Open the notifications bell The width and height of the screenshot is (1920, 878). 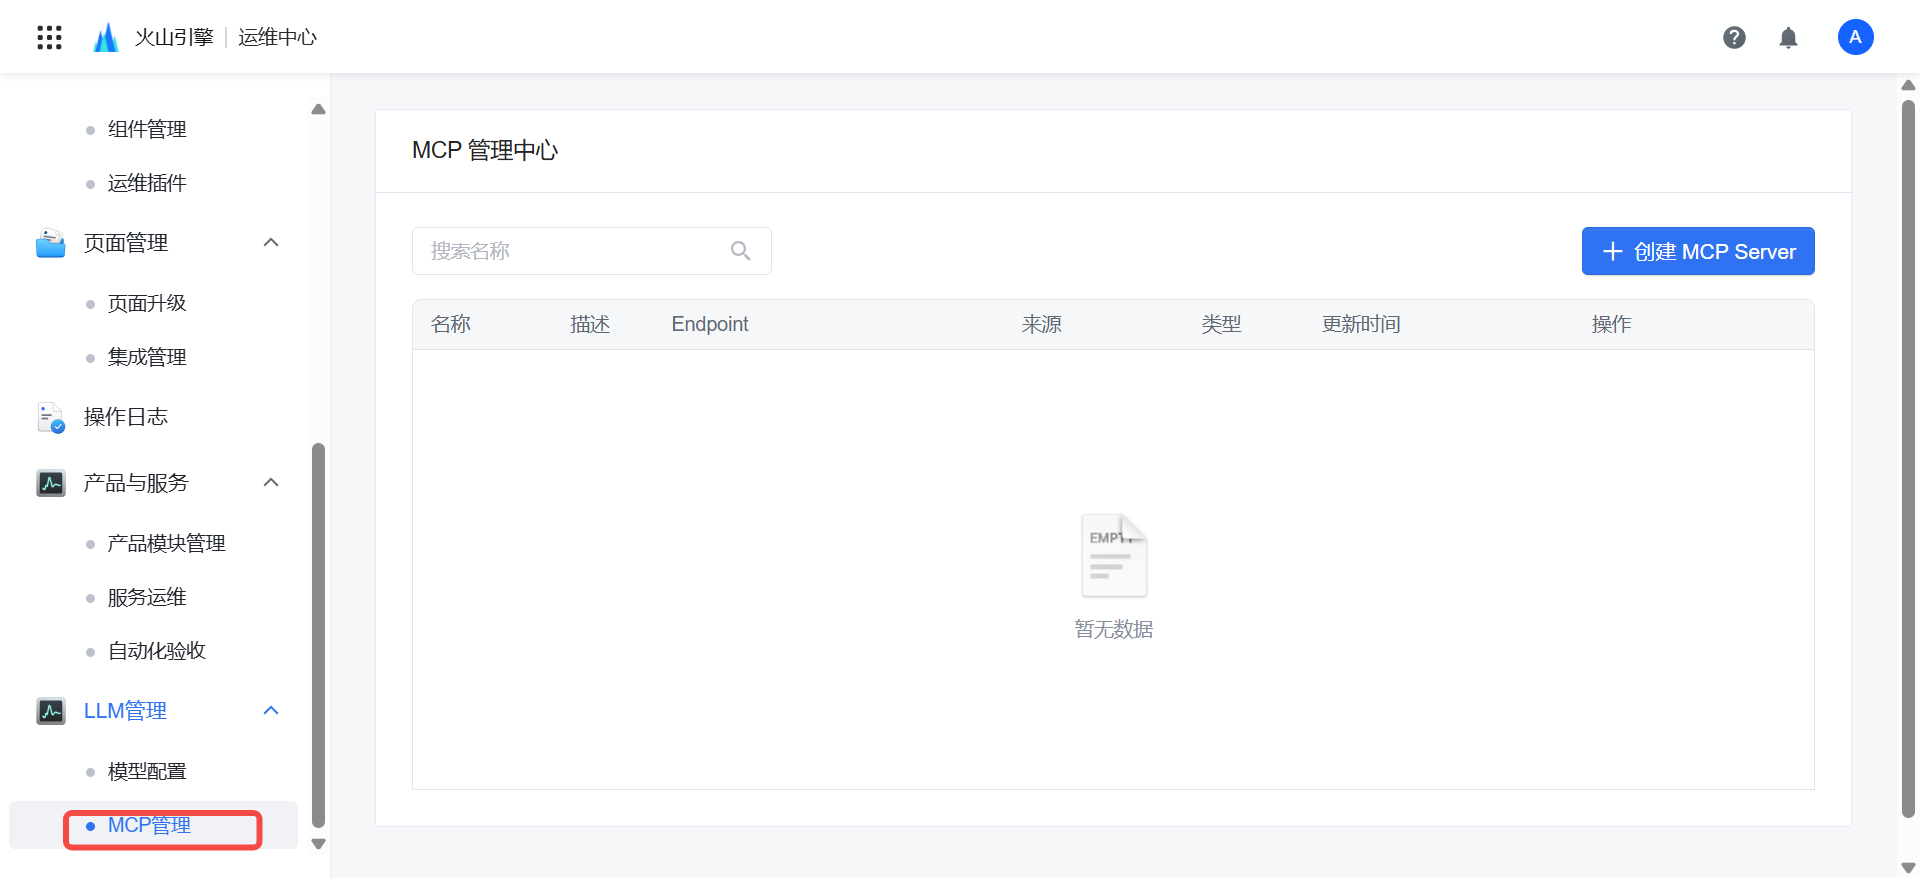coord(1788,38)
